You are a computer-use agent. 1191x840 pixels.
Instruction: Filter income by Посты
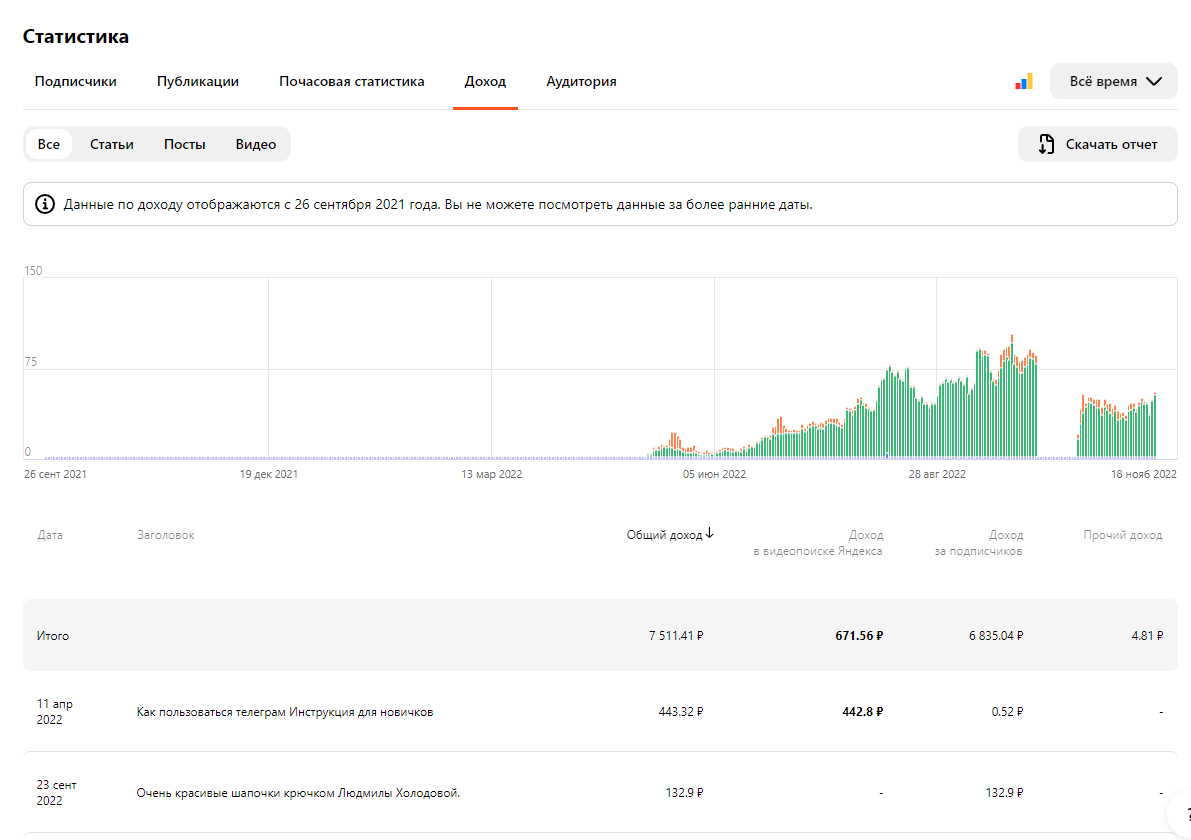pos(185,144)
